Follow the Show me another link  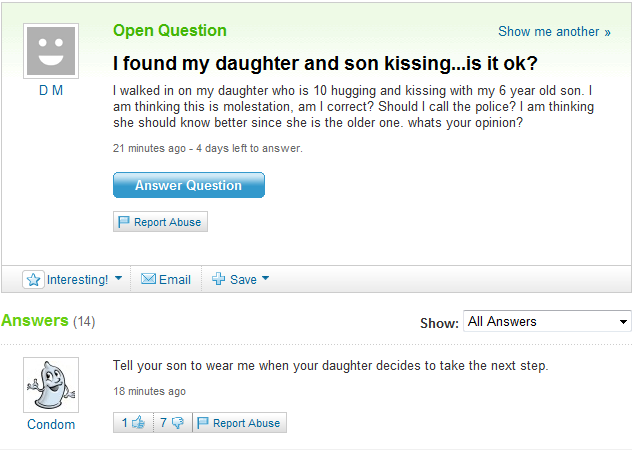pyautogui.click(x=554, y=32)
